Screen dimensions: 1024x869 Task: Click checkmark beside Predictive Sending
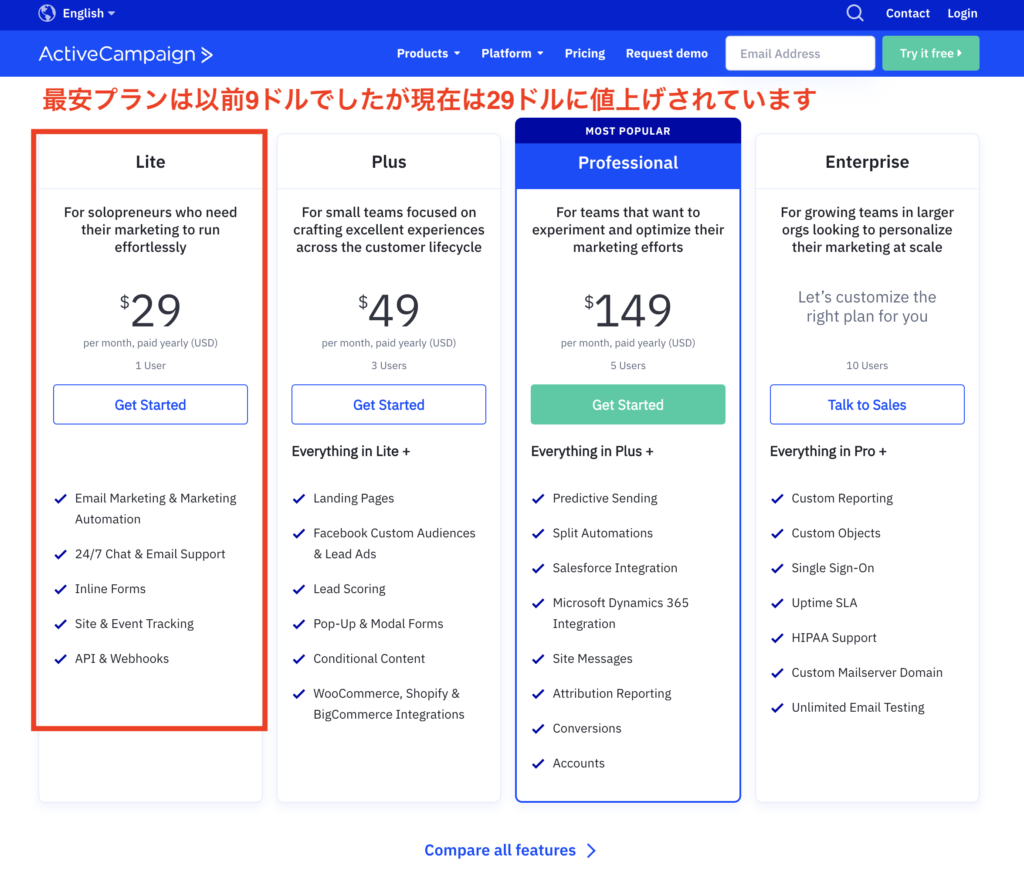(538, 499)
